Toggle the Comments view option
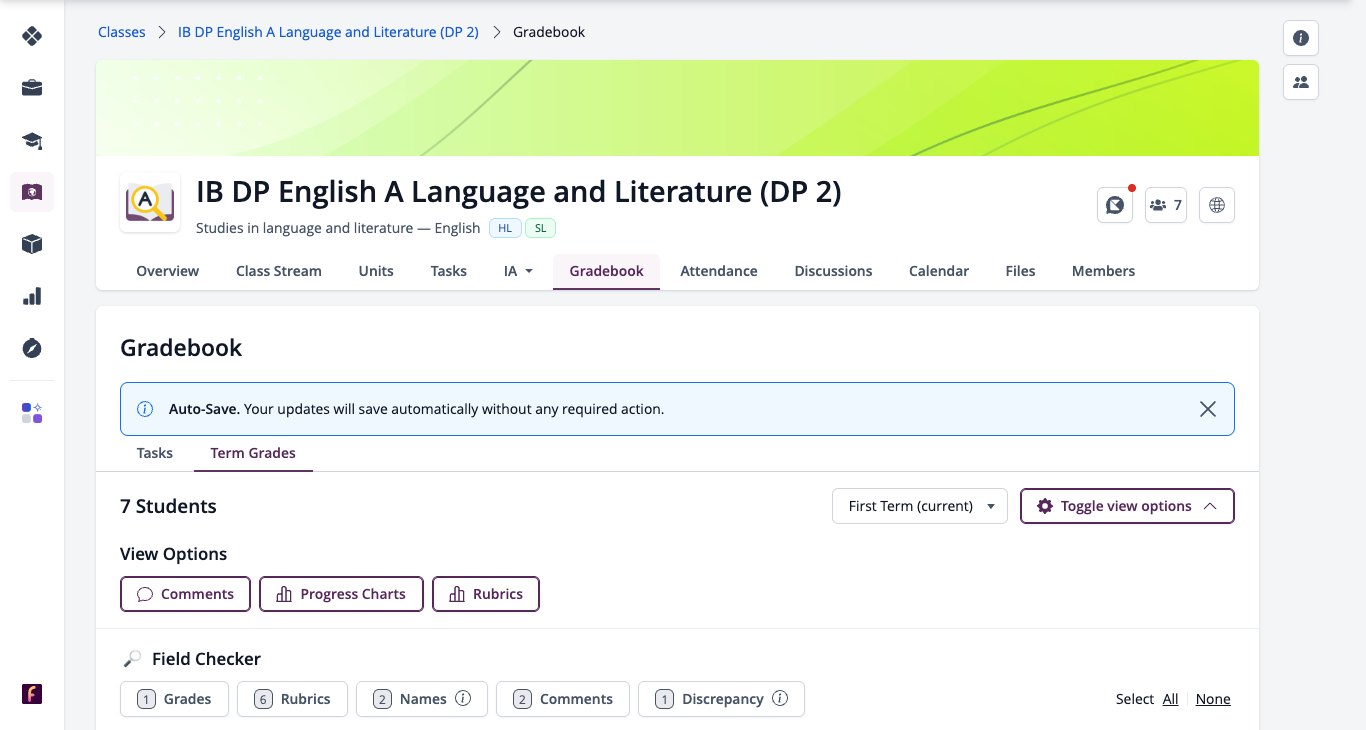Viewport: 1366px width, 730px height. pyautogui.click(x=185, y=594)
